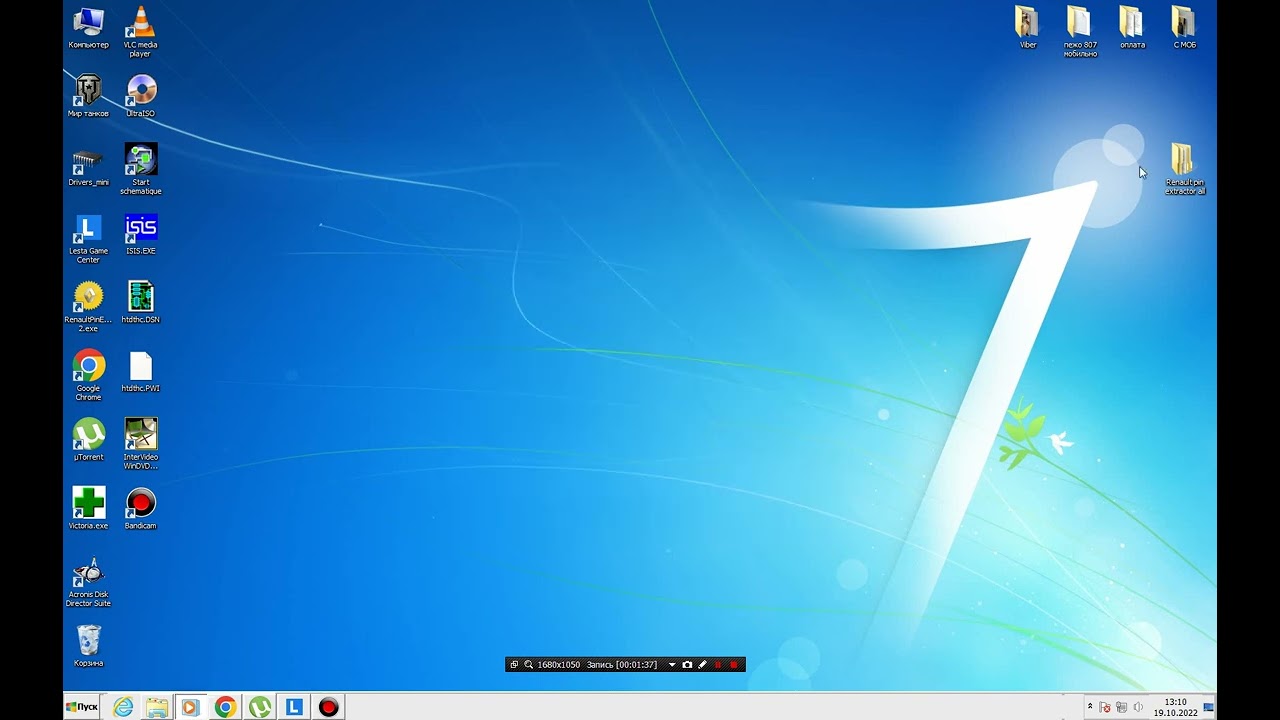Click the Bandicam bar window-mode icon

coord(515,665)
